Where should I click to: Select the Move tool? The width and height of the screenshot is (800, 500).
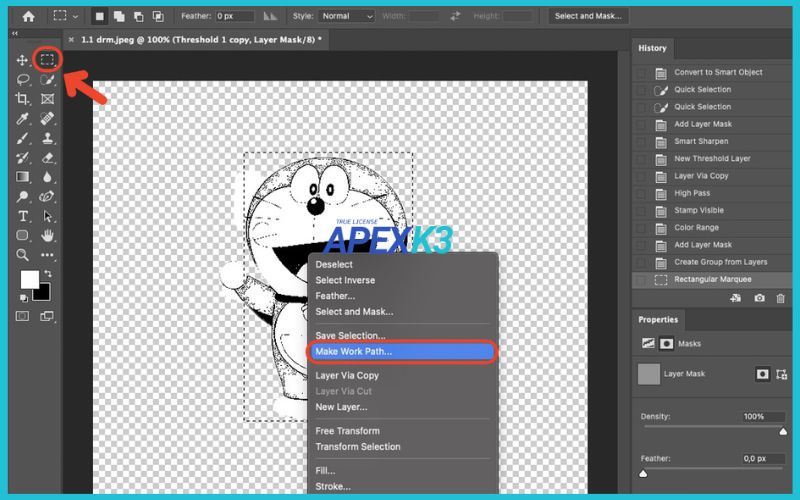[22, 60]
